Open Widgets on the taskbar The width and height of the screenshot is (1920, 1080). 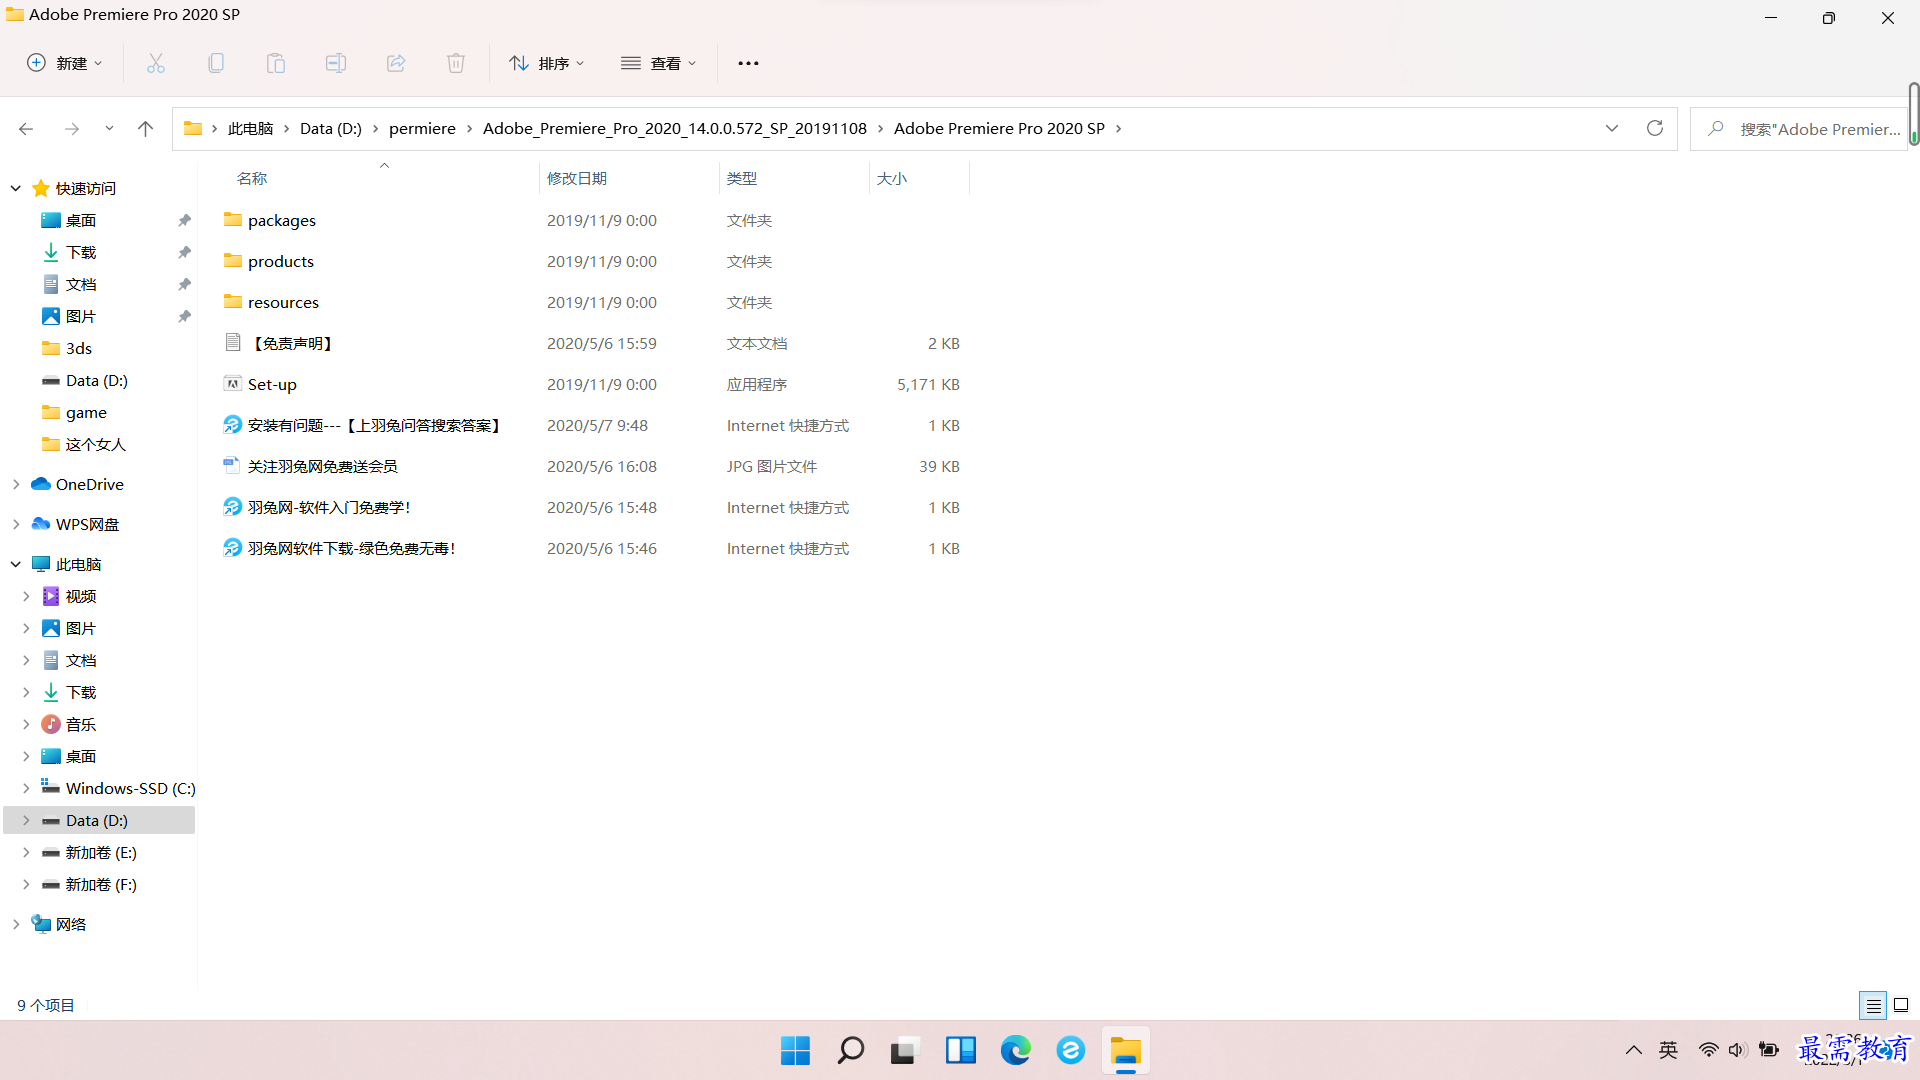tap(960, 1050)
